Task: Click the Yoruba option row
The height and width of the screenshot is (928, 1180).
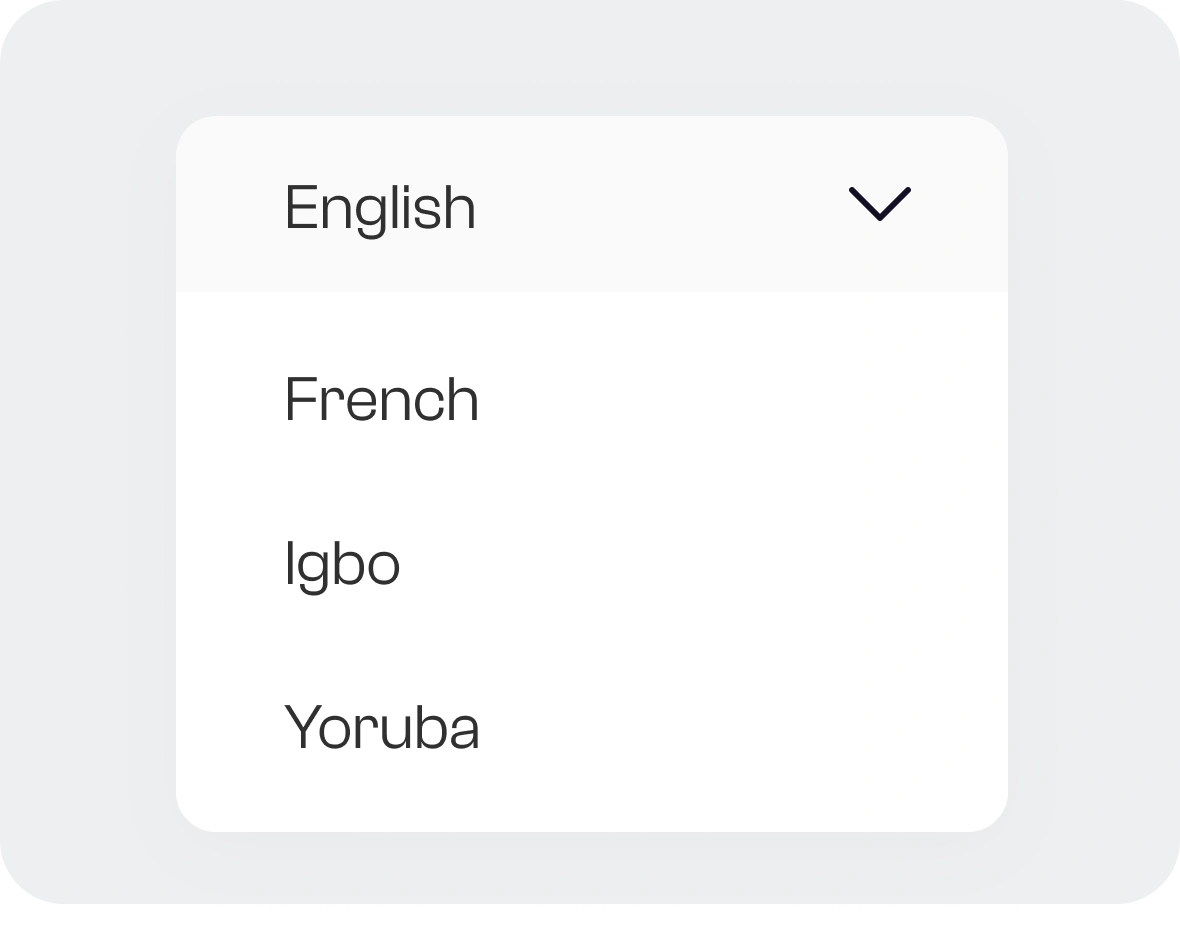Action: point(590,727)
